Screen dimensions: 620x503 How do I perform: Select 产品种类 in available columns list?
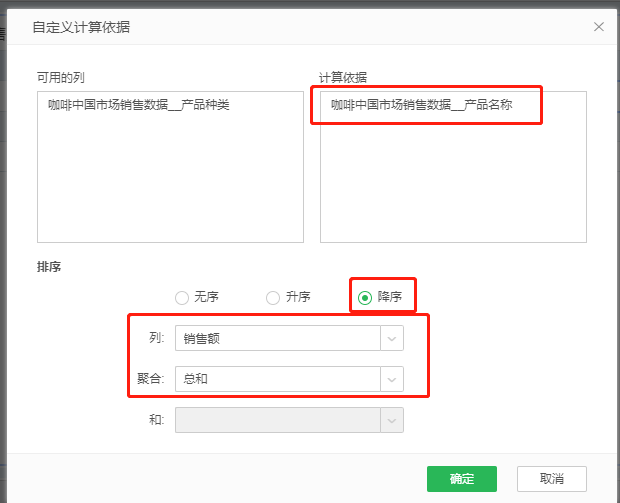click(138, 105)
